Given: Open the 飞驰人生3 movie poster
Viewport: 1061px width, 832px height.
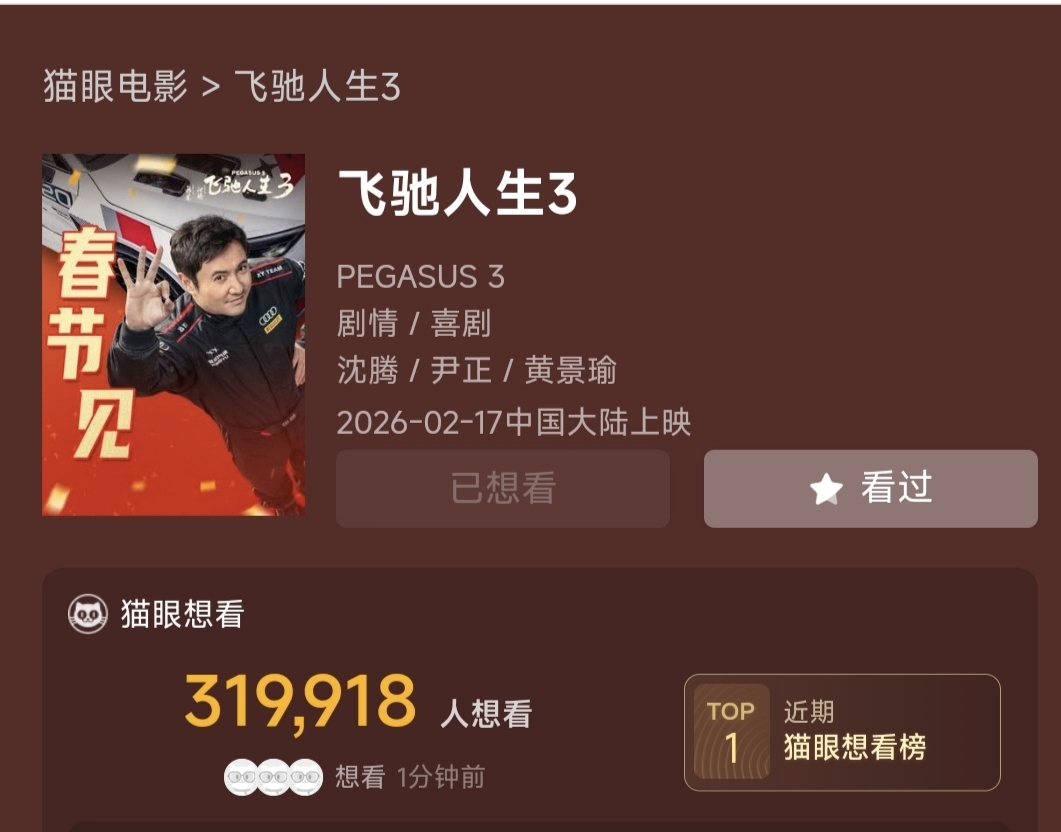Looking at the screenshot, I should pyautogui.click(x=173, y=335).
